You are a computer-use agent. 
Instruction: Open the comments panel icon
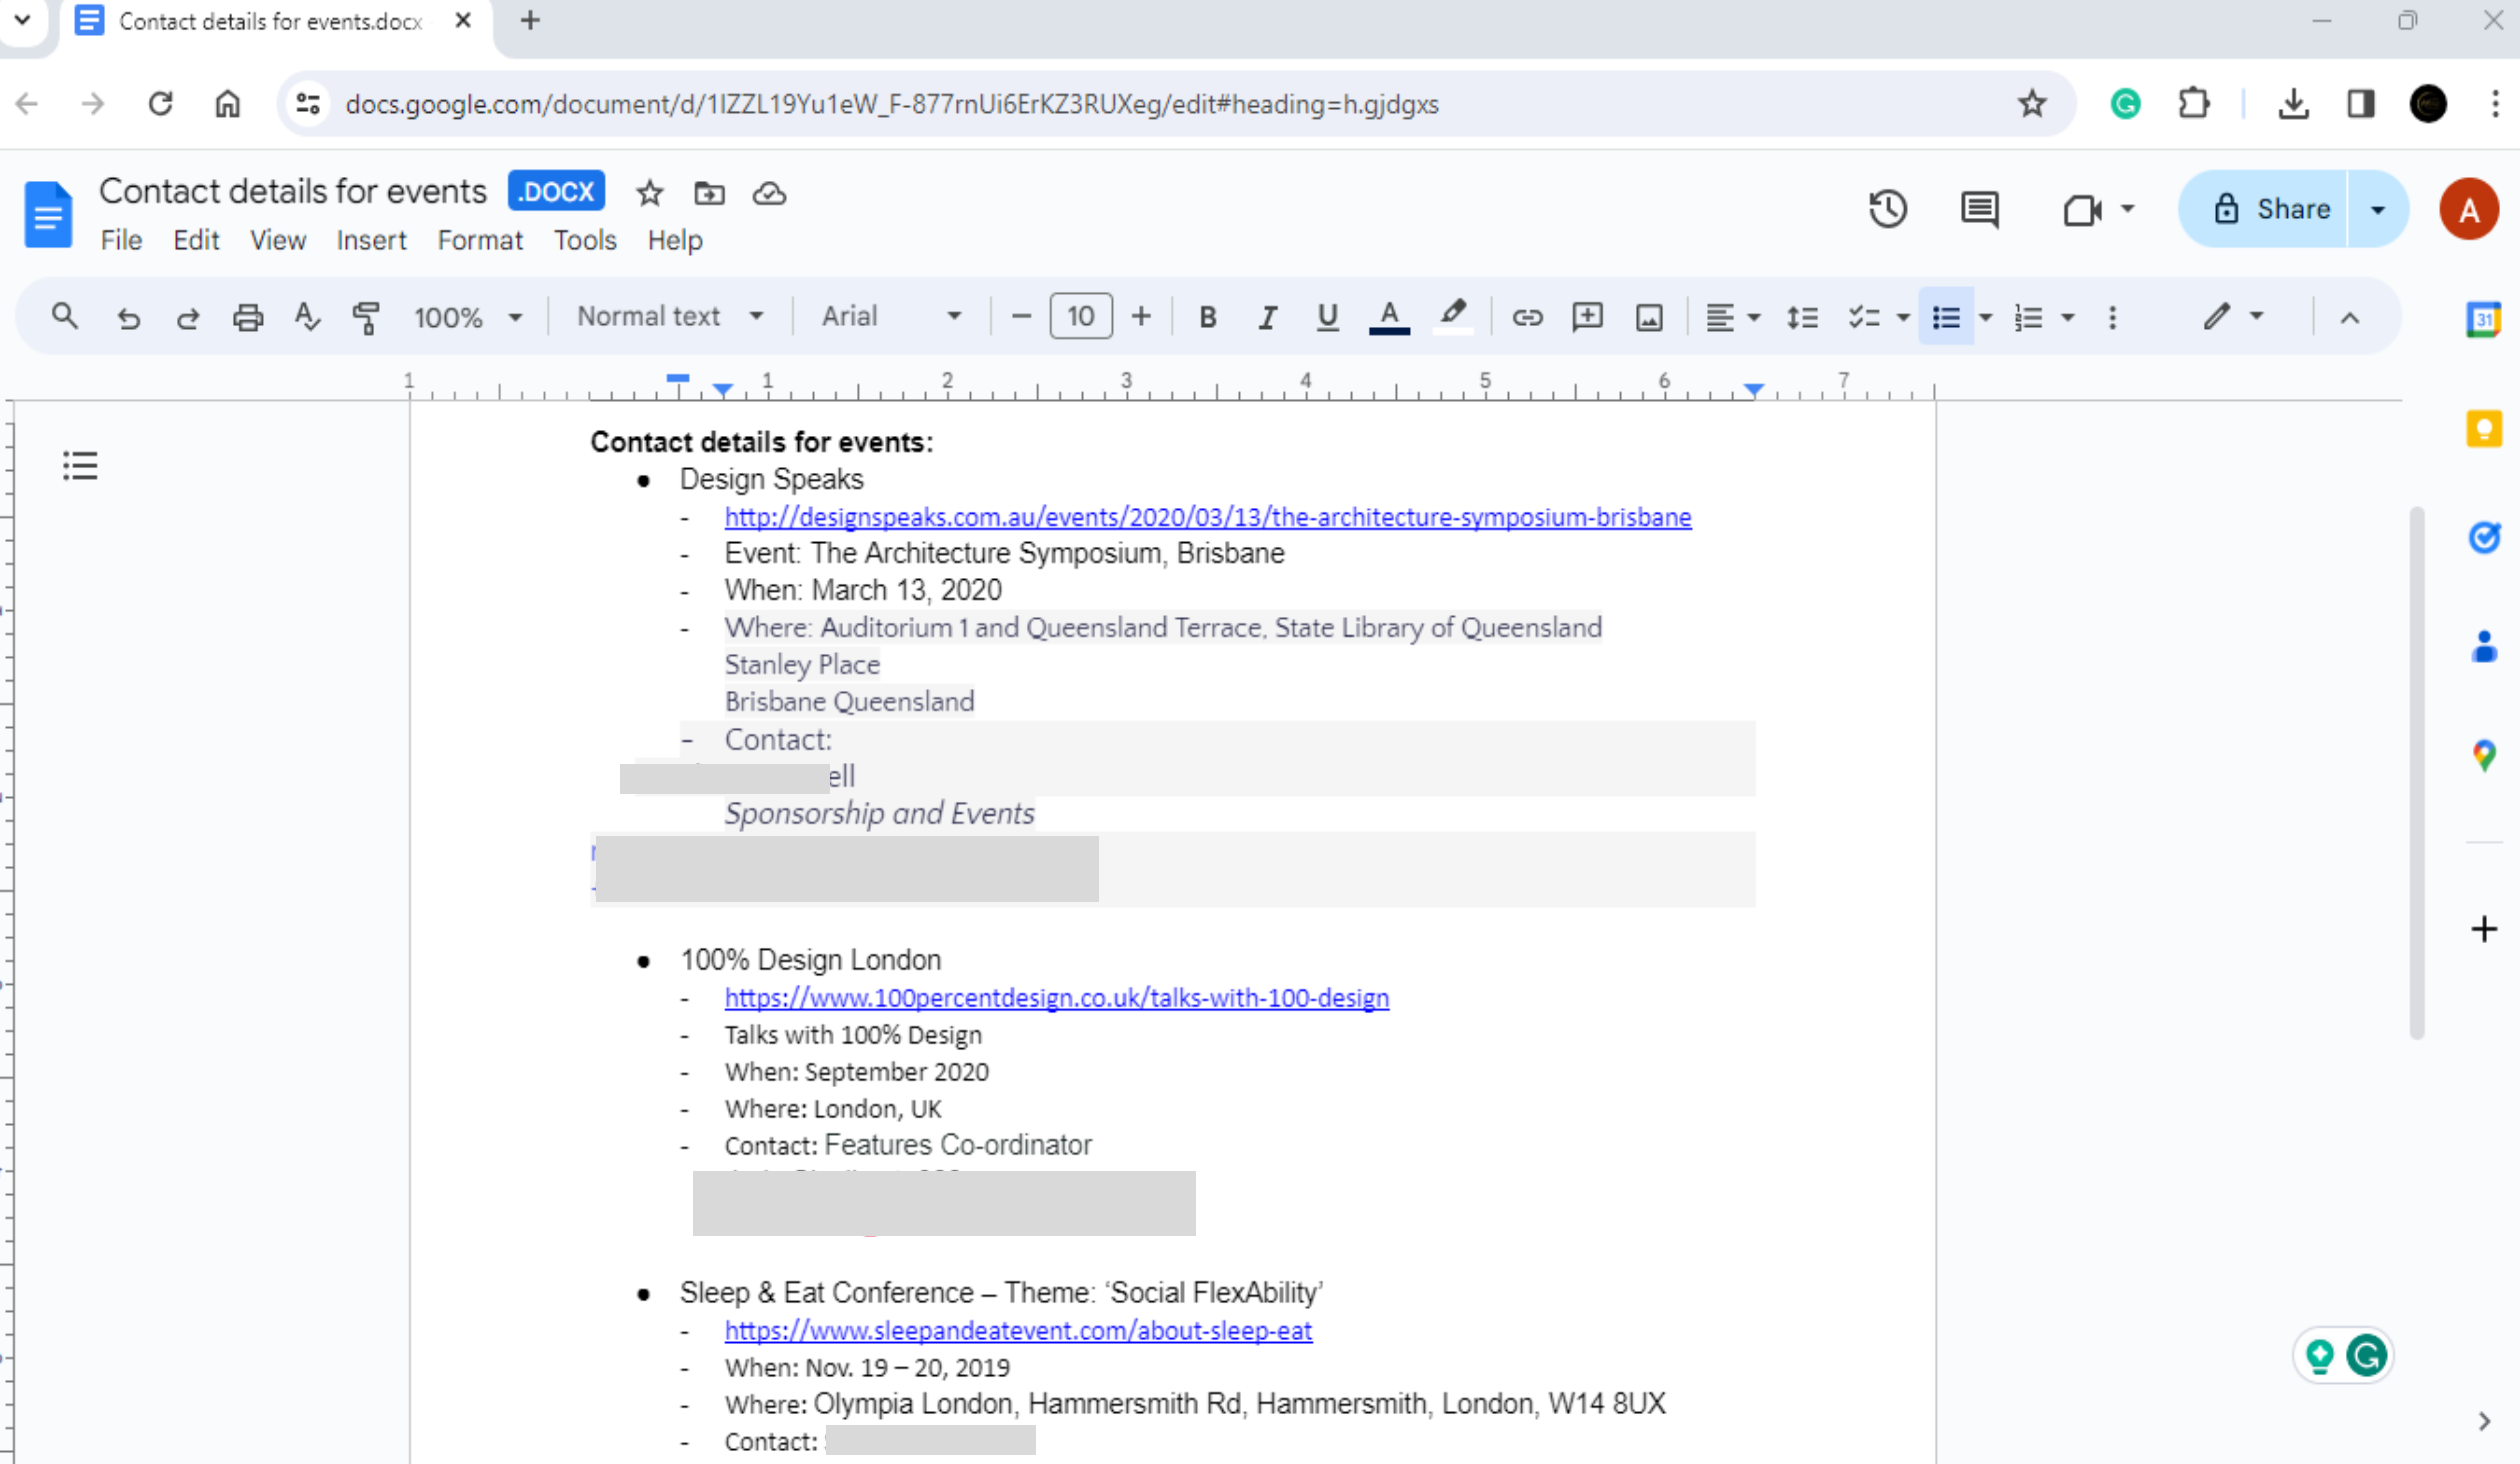(1979, 209)
